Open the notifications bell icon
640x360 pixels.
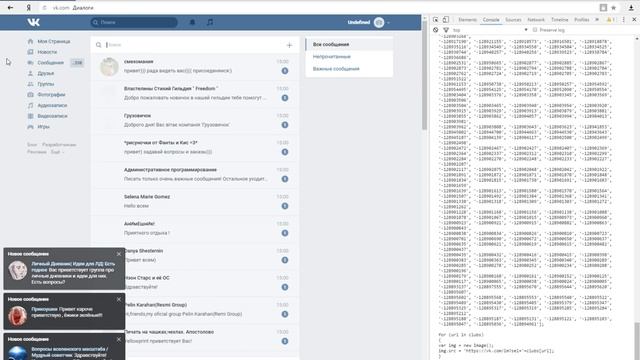(x=192, y=22)
